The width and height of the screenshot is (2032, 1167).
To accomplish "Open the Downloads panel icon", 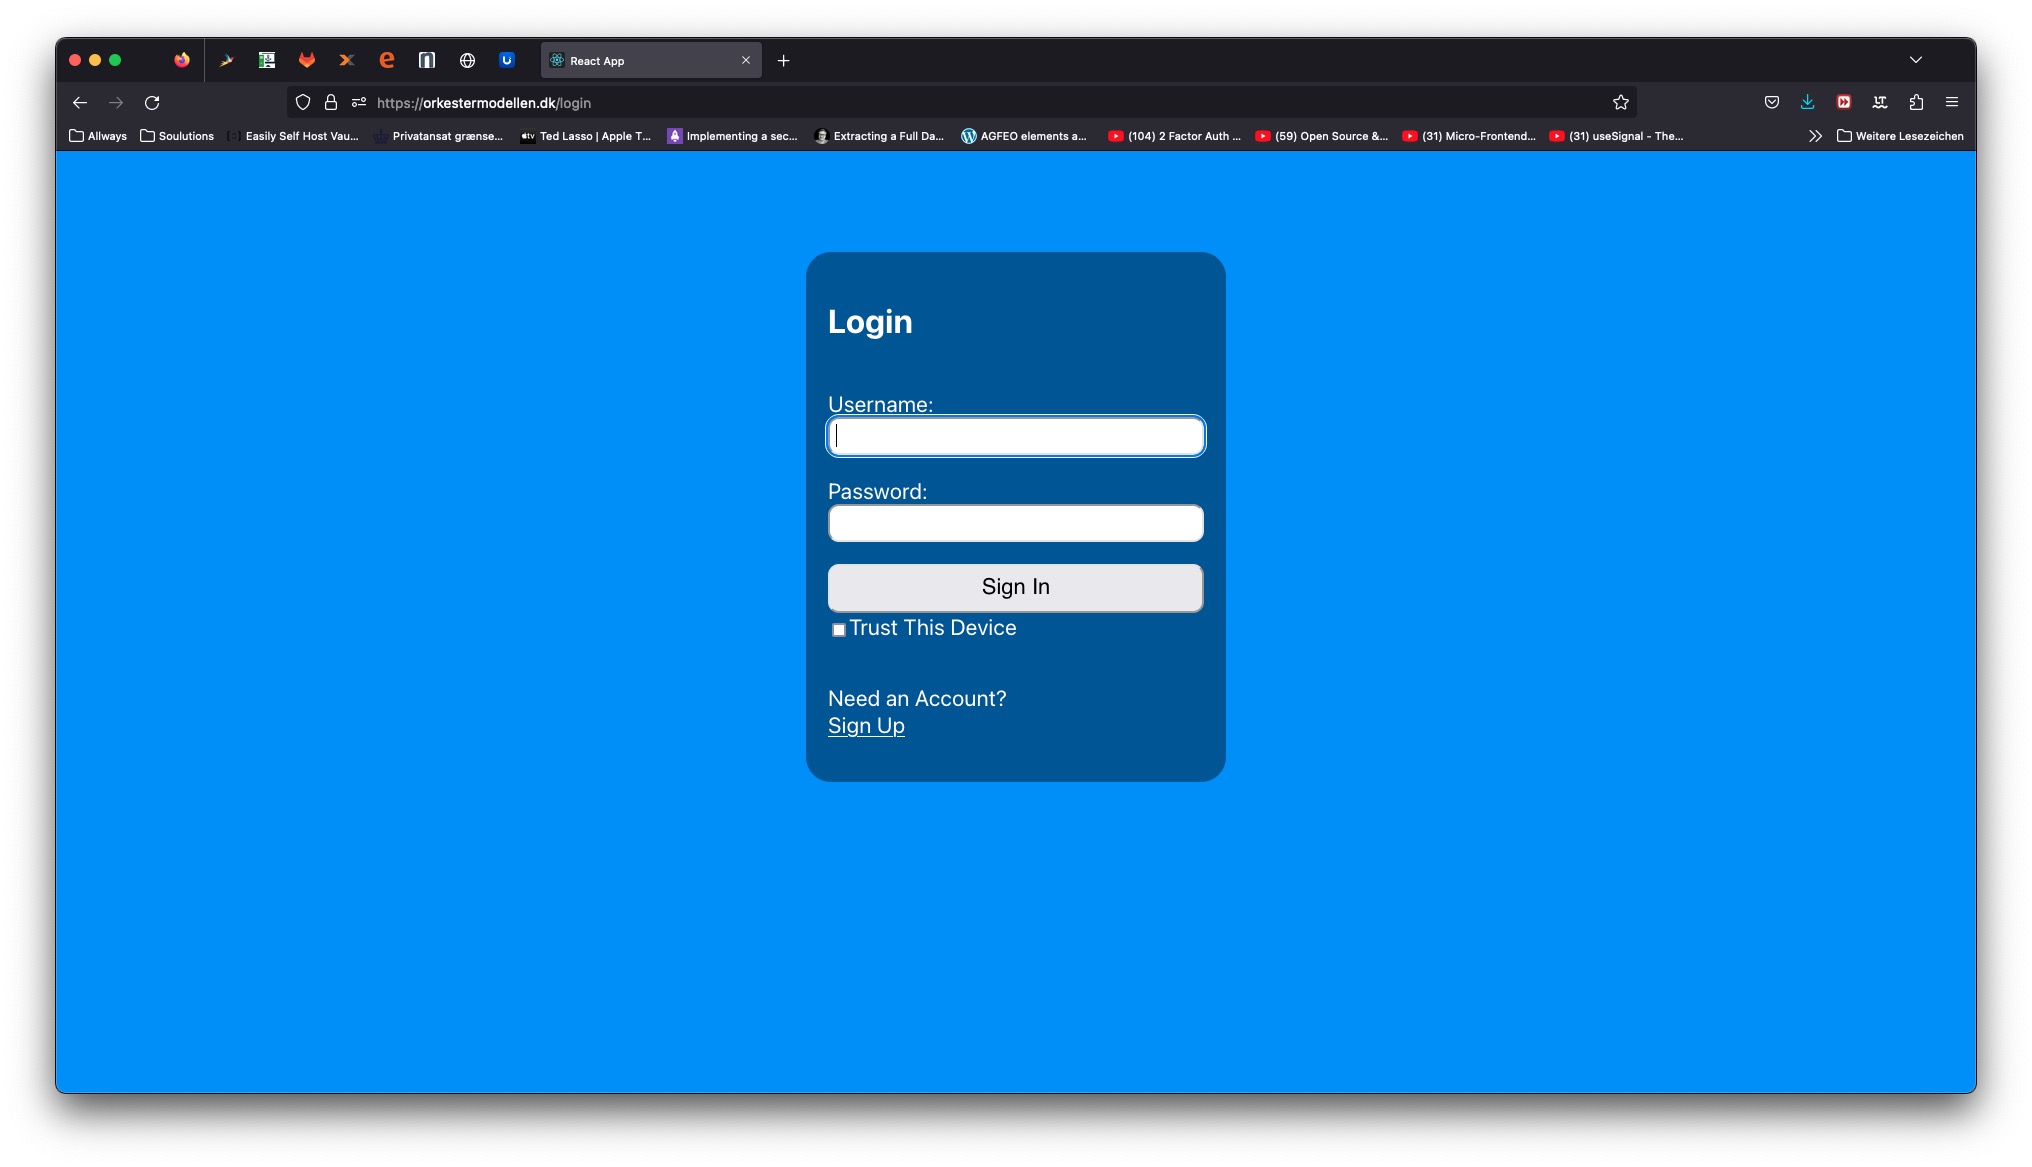I will (x=1807, y=102).
